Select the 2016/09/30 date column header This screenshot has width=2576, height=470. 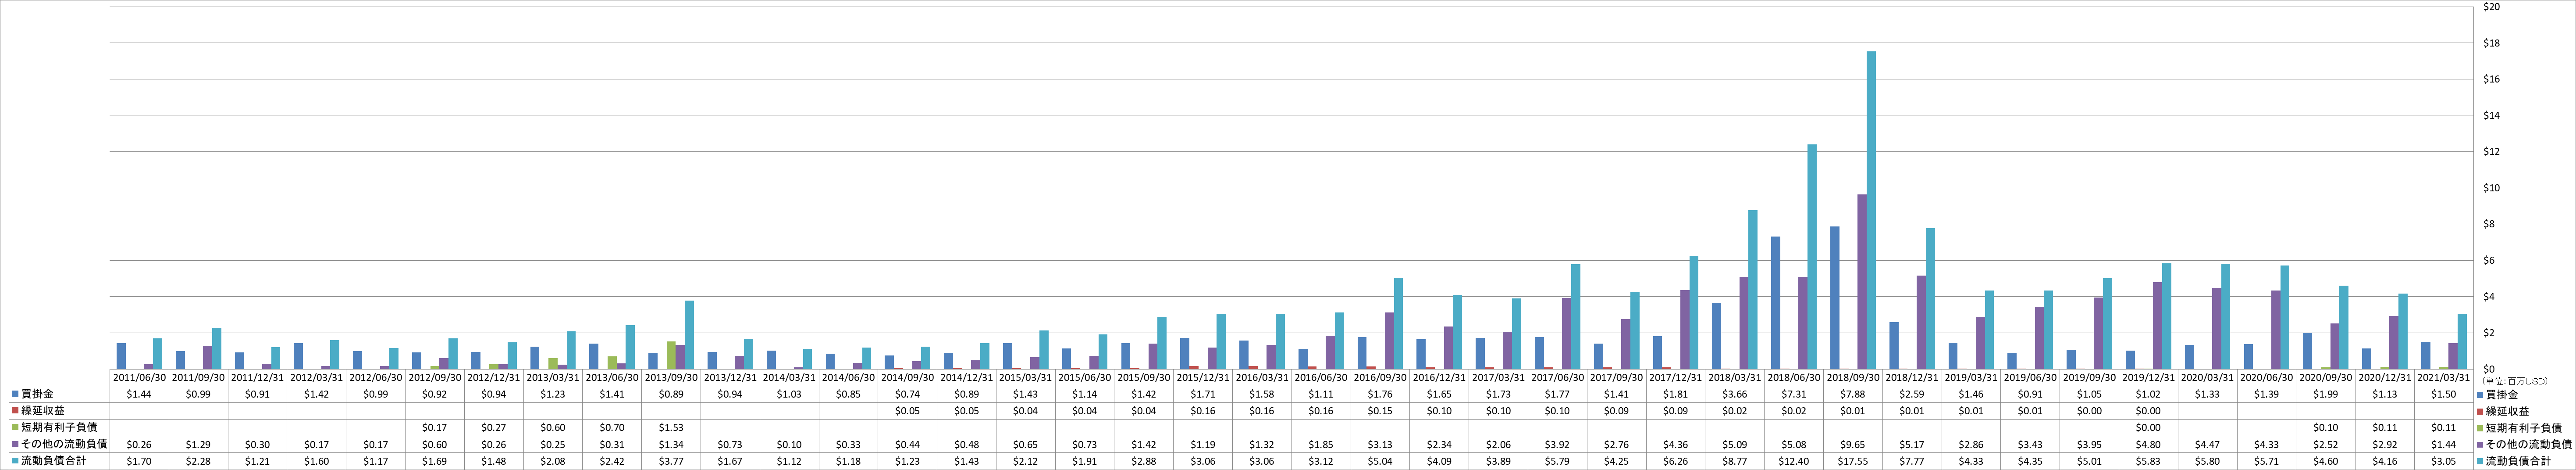click(1380, 378)
